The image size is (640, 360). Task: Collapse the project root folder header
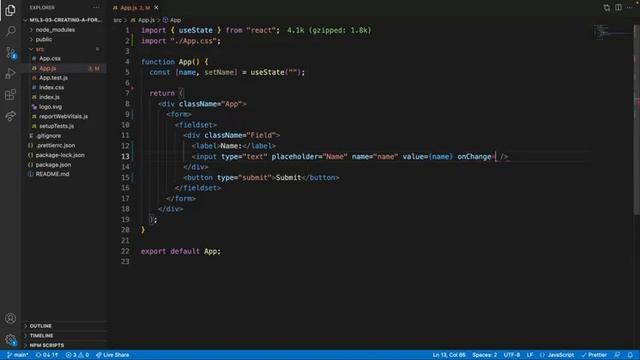pos(64,20)
